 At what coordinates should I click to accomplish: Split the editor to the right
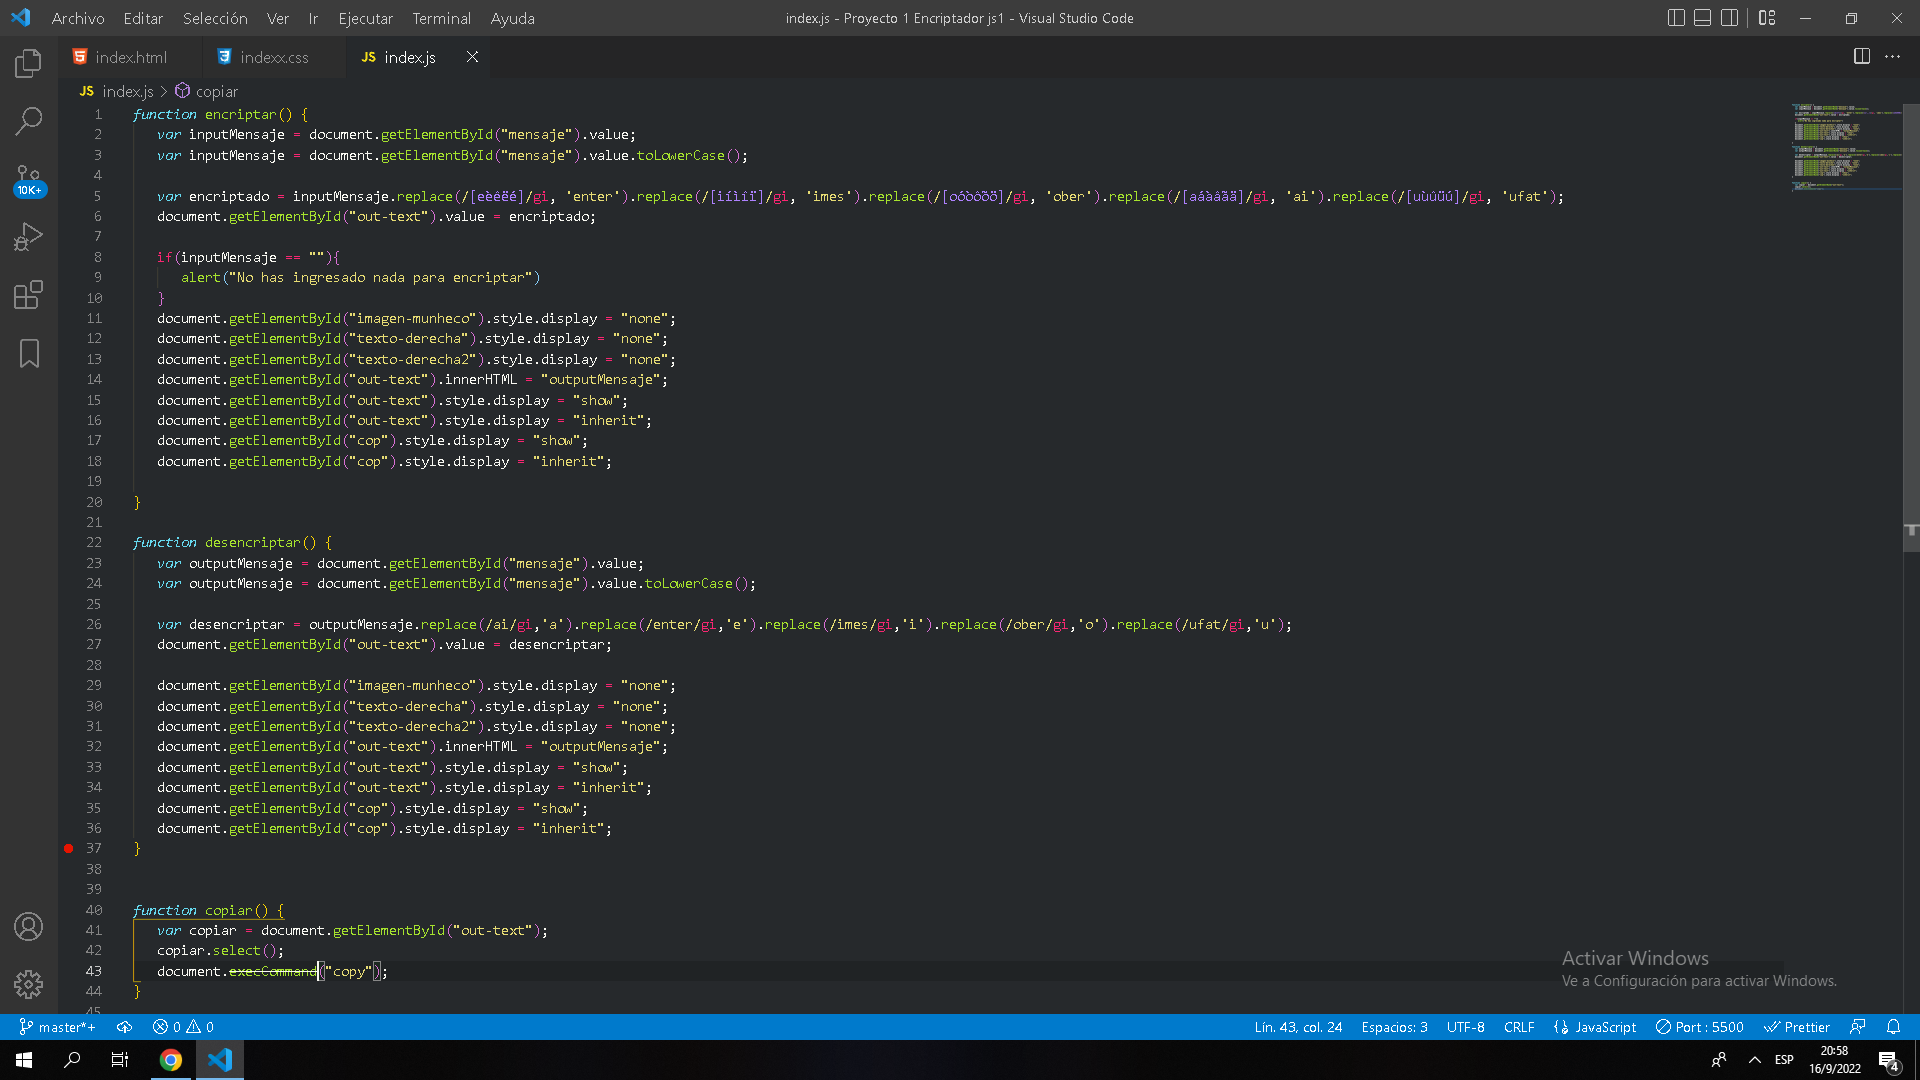coord(1862,57)
